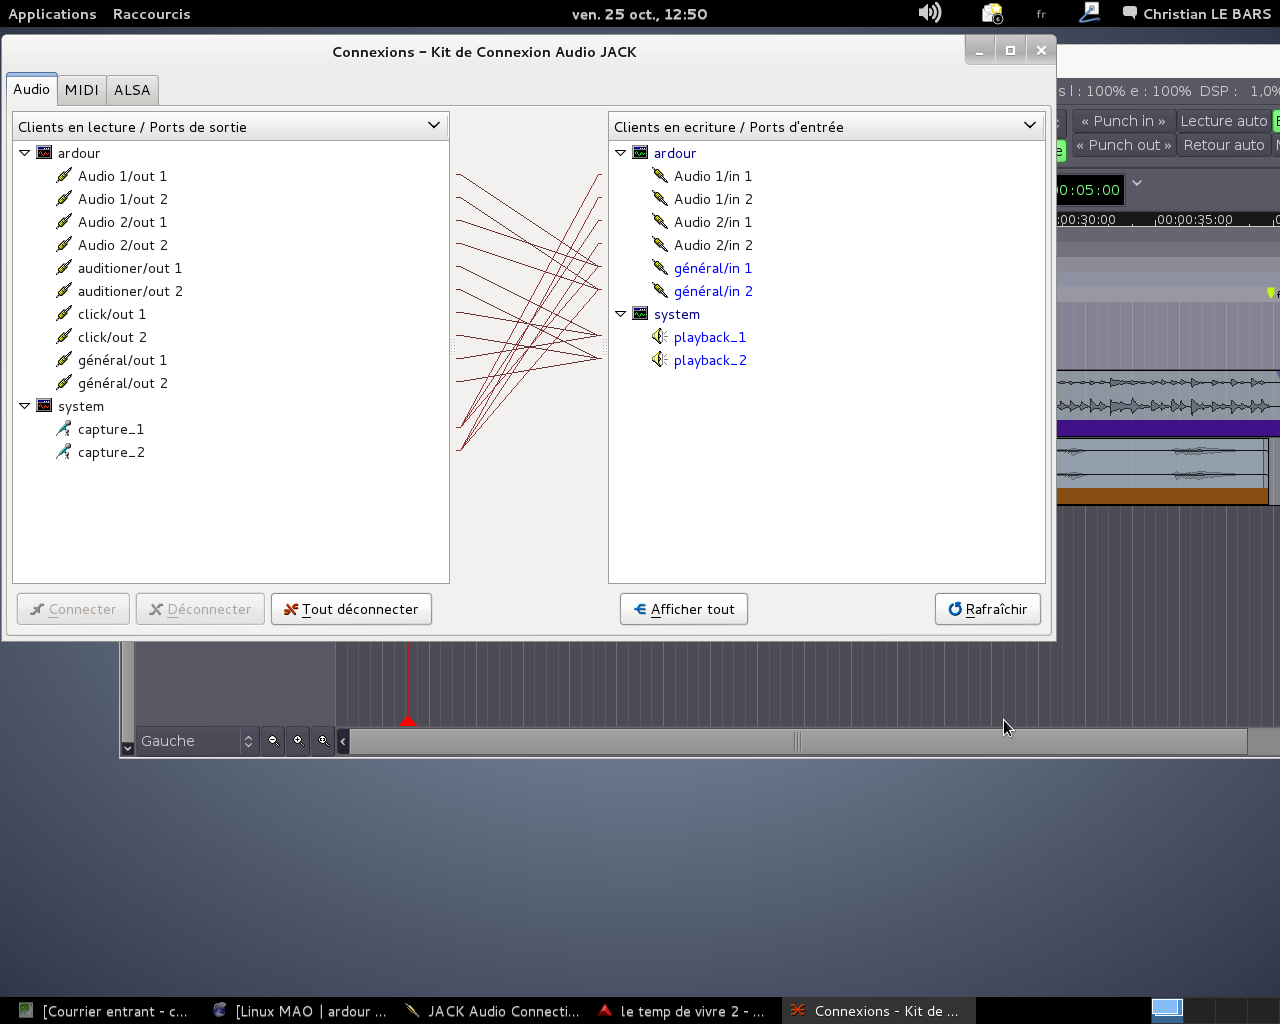Click the speaker icon beside playback_2
The height and width of the screenshot is (1024, 1280).
660,360
